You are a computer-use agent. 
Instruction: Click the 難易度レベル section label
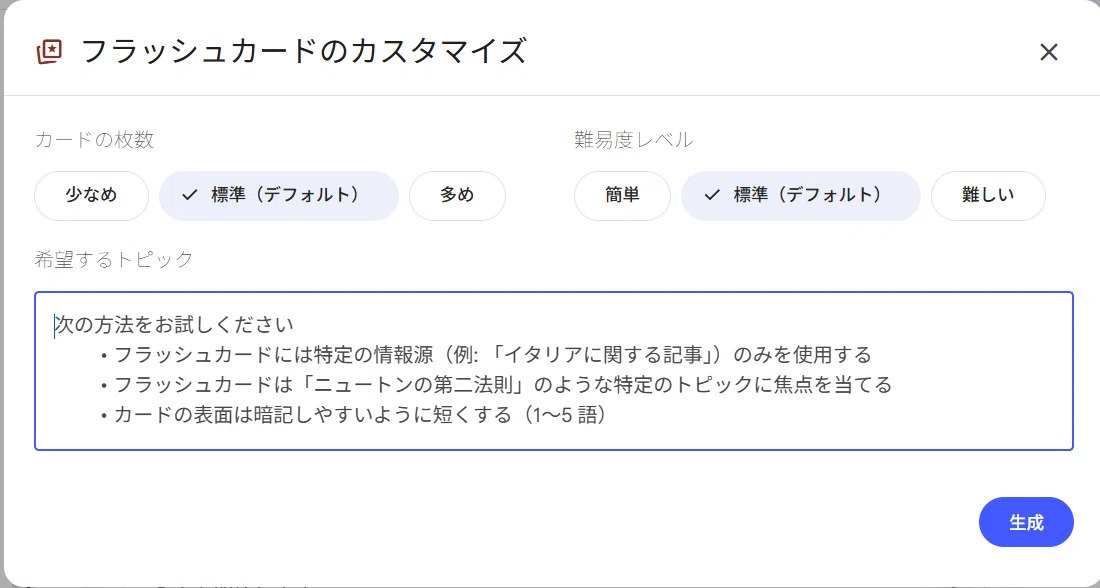coord(633,140)
